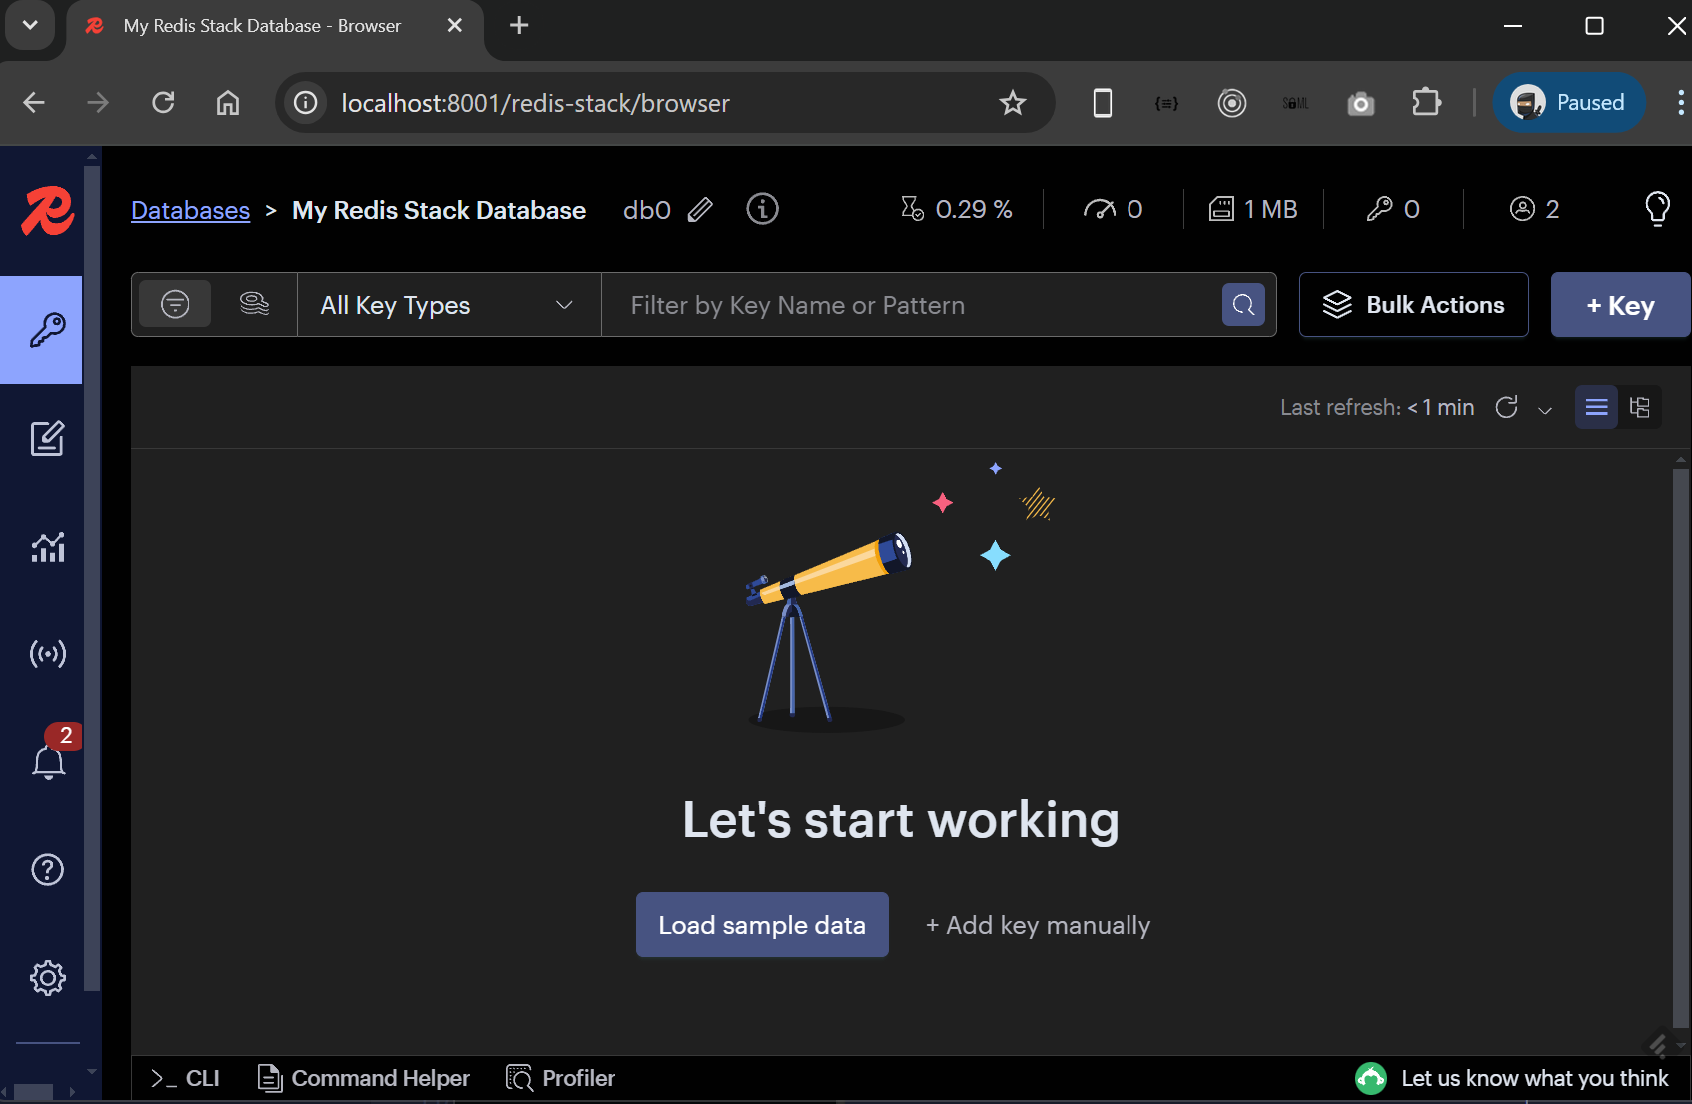Viewport: 1692px width, 1104px height.
Task: Open notifications bell with badge 2
Action: [48, 760]
